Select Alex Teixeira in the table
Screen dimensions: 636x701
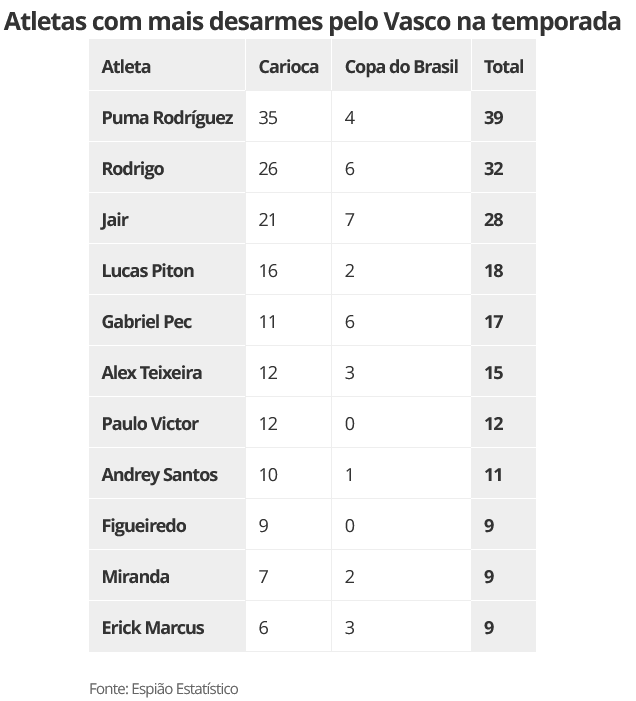(152, 373)
